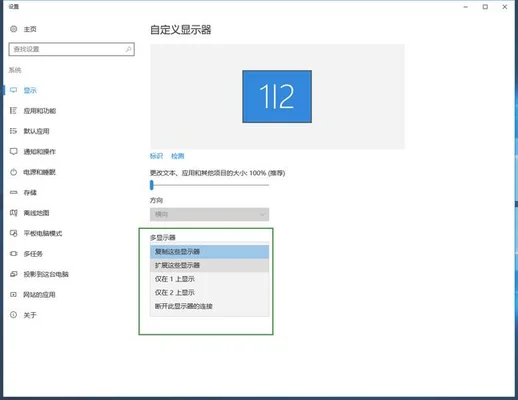Open 关于 settings page
Image resolution: width=518 pixels, height=400 pixels.
click(x=30, y=315)
